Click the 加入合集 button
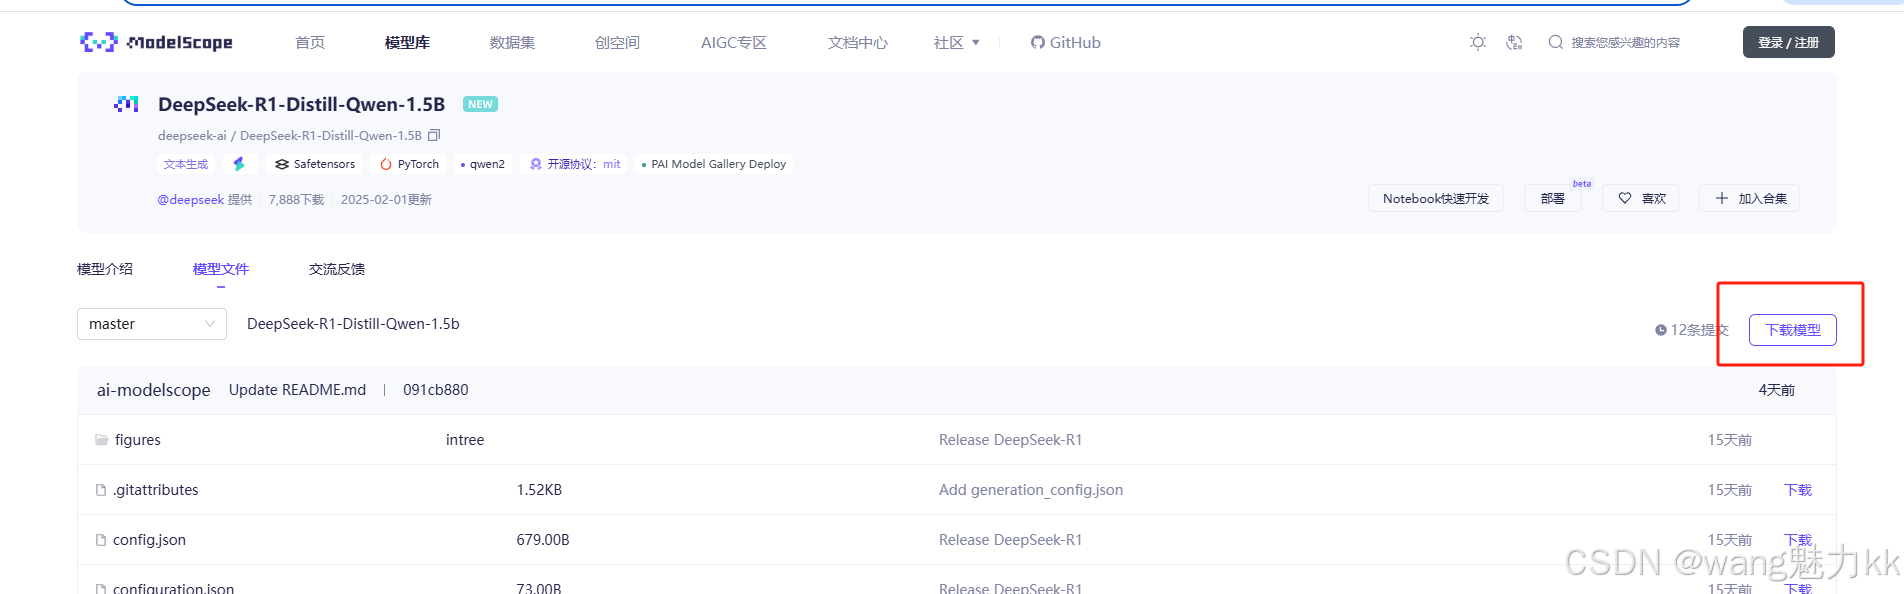The image size is (1904, 594). 1750,198
